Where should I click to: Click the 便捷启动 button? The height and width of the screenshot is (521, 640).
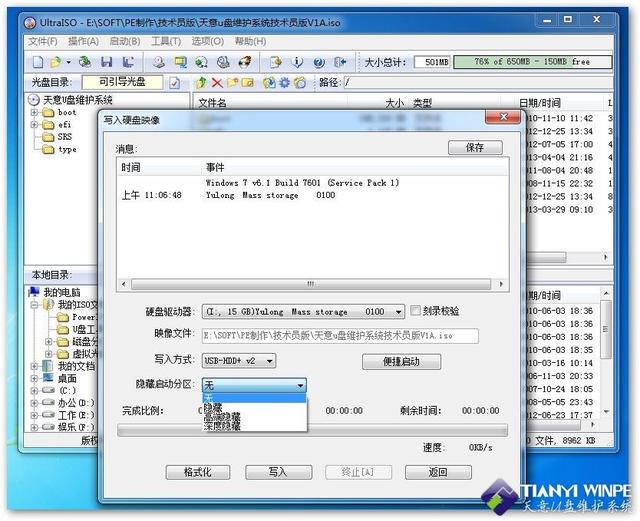coord(401,361)
